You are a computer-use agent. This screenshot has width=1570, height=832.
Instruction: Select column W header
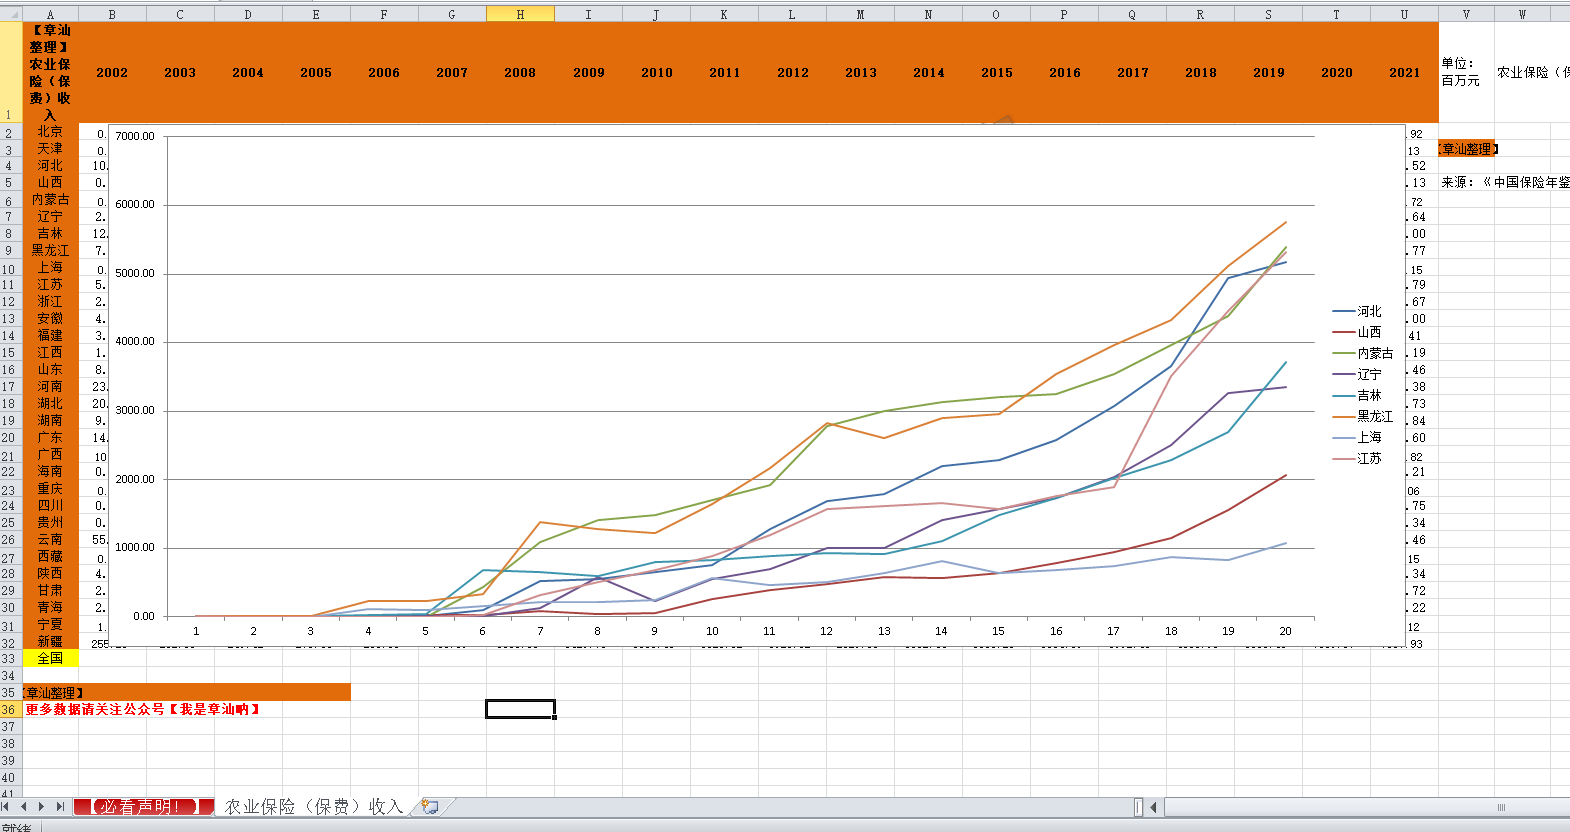1522,14
